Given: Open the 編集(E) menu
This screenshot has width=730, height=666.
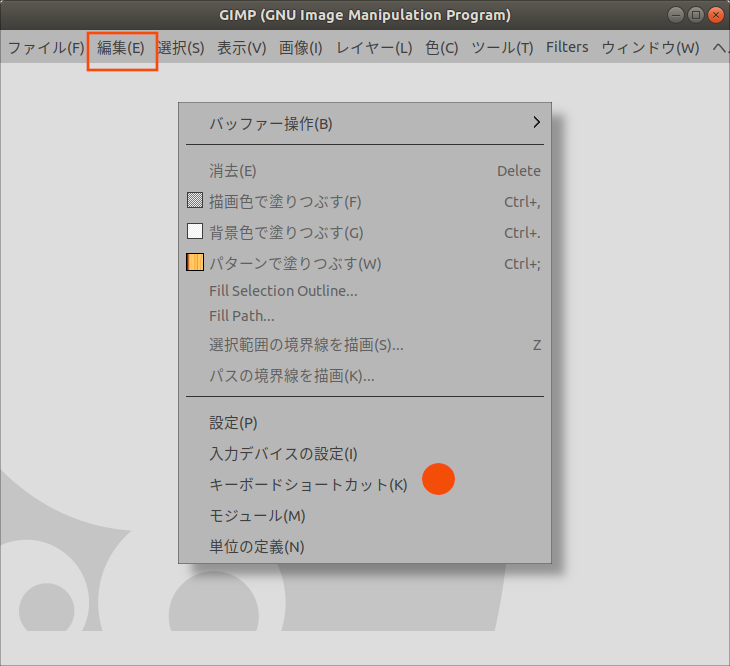Looking at the screenshot, I should [x=121, y=47].
